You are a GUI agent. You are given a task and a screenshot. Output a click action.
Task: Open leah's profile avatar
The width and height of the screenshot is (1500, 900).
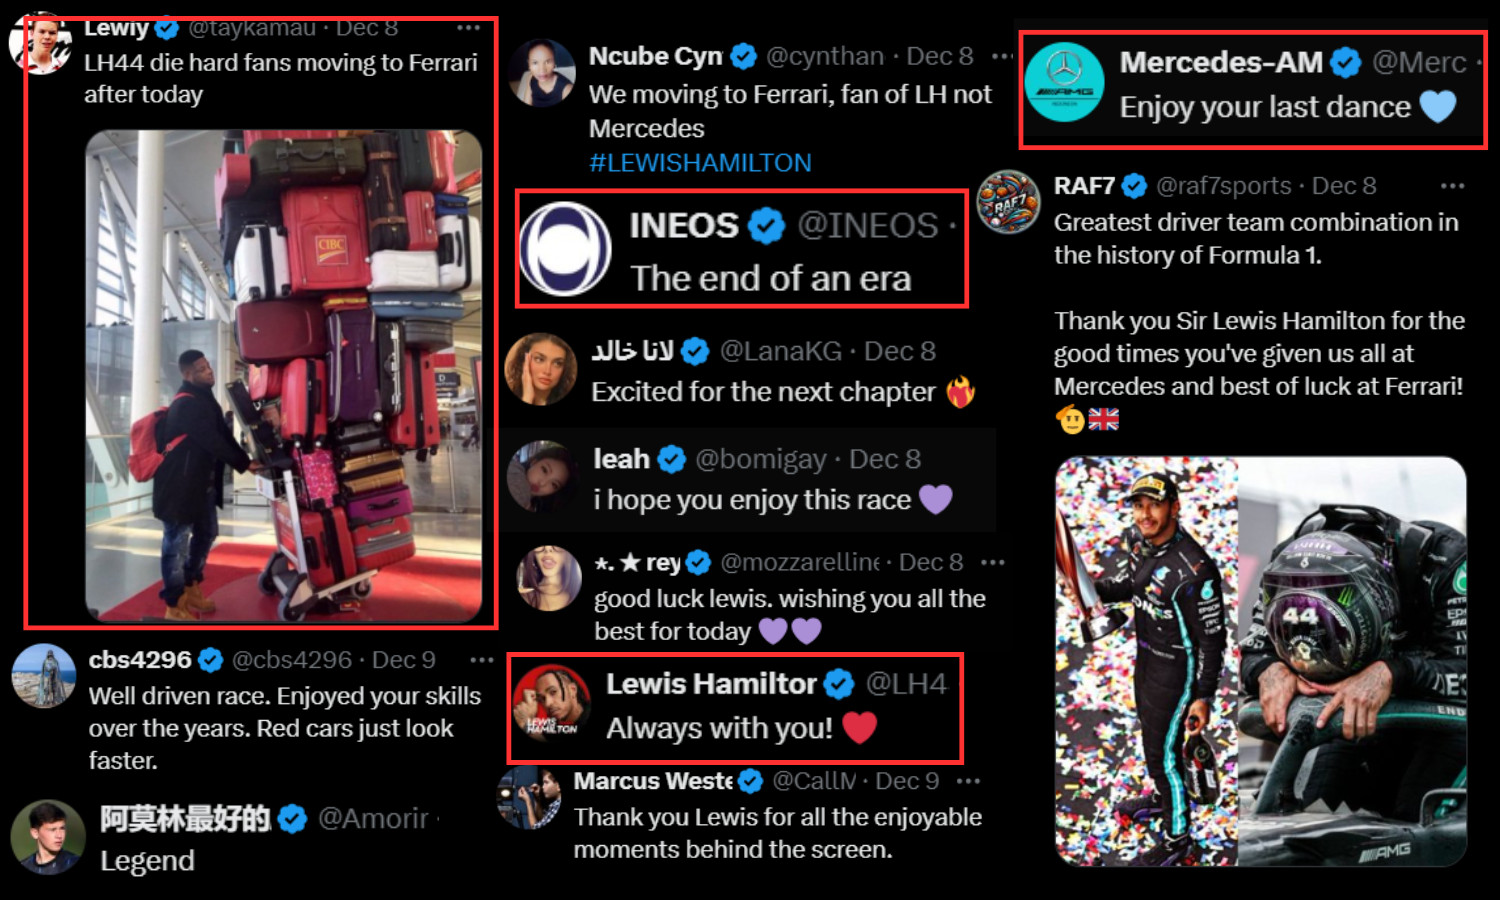click(542, 477)
